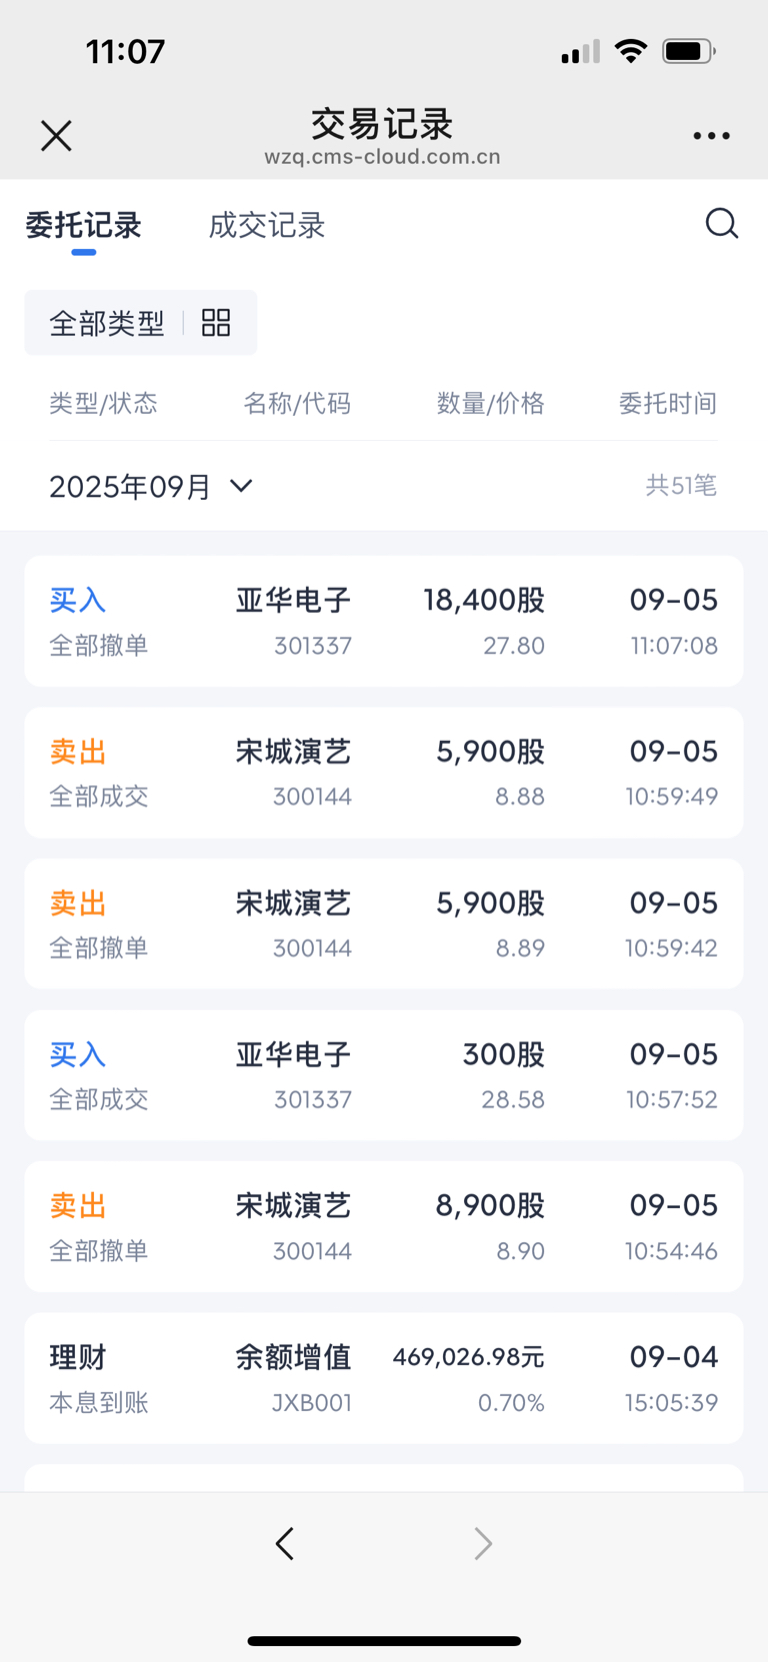
Task: Select the 委托记录 tab
Action: point(84,226)
